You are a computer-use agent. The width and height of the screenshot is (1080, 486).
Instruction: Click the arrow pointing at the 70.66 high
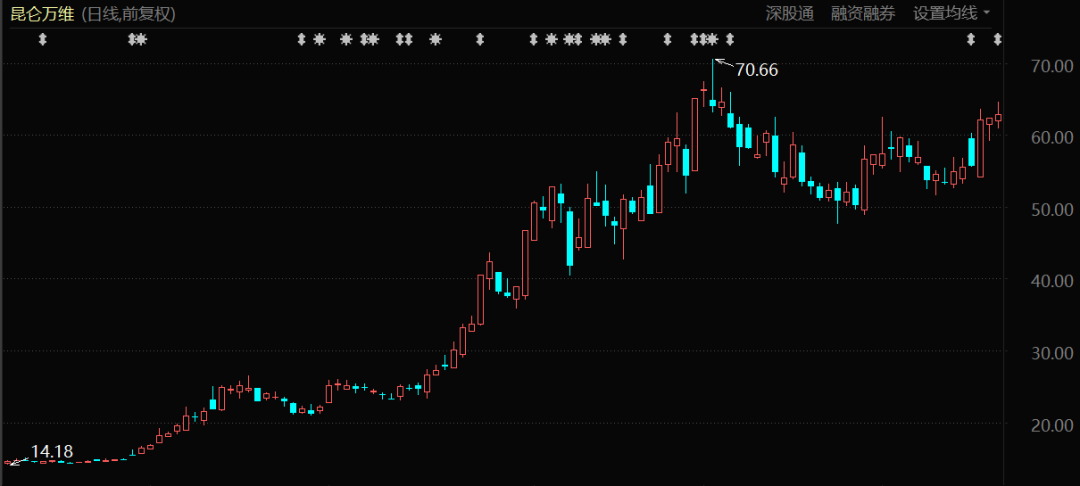(723, 63)
